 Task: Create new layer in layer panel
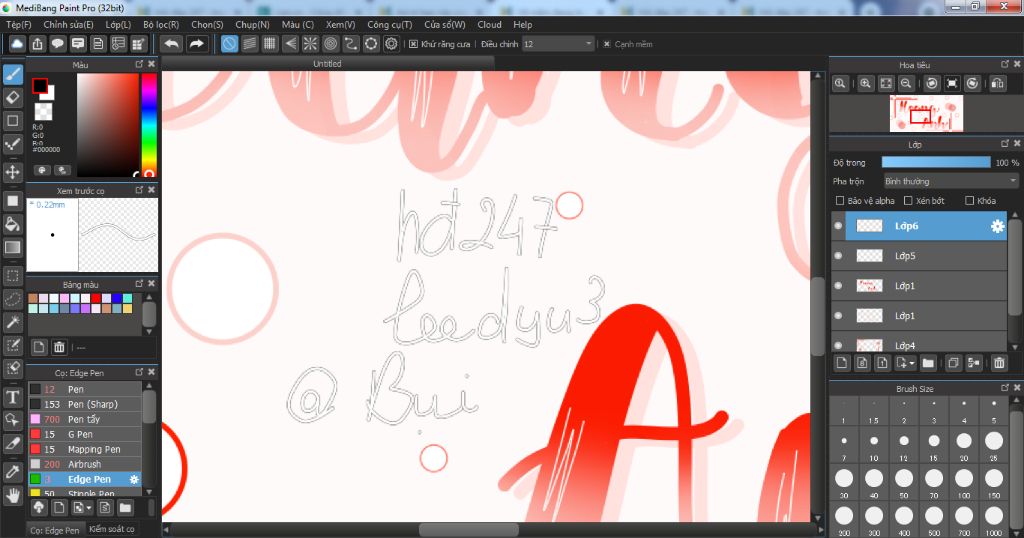(x=842, y=363)
